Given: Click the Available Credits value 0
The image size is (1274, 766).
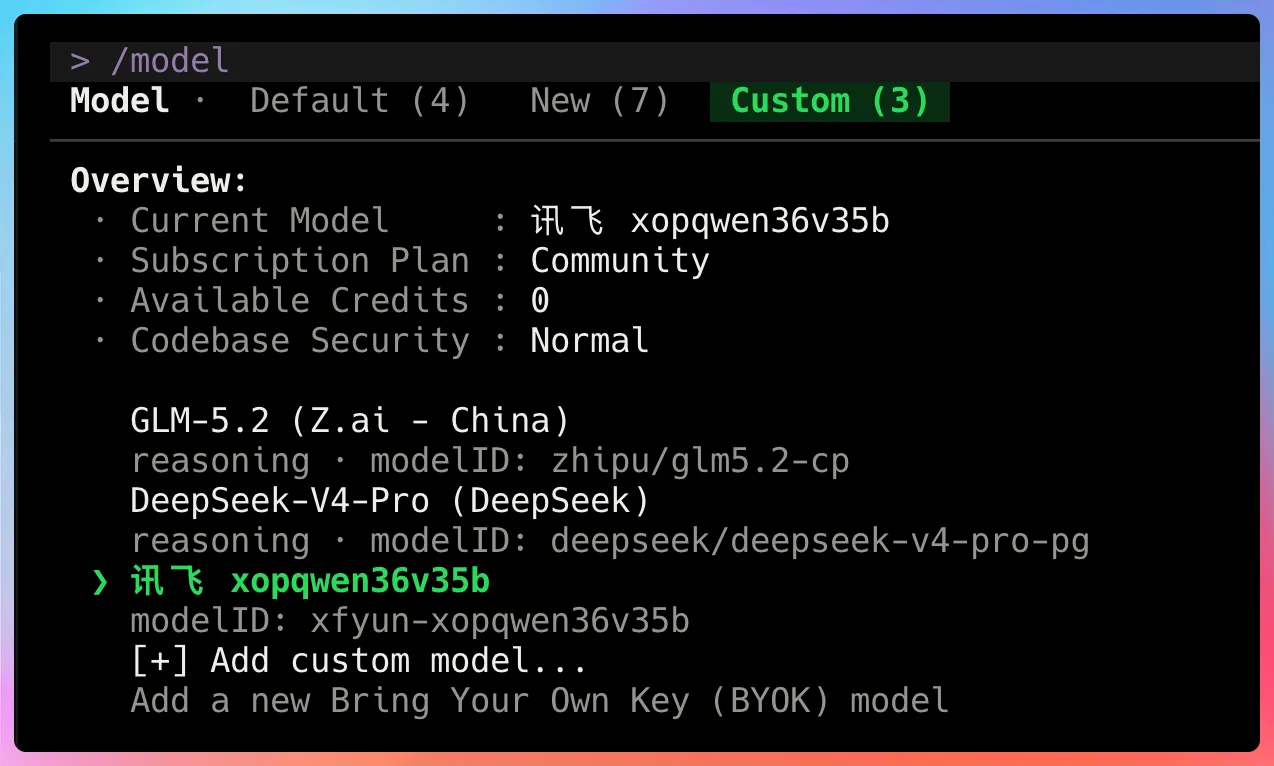Looking at the screenshot, I should (x=540, y=301).
